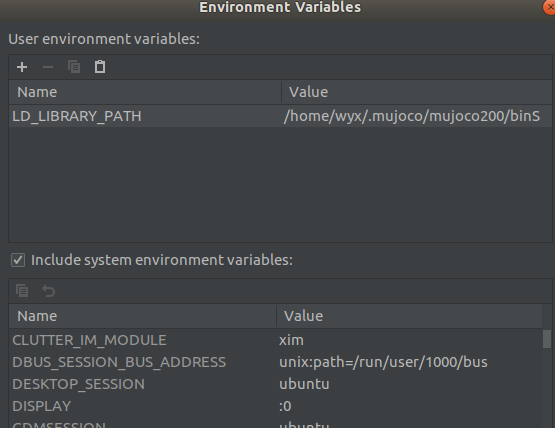
Task: Sort system variables by Value header
Action: point(409,316)
